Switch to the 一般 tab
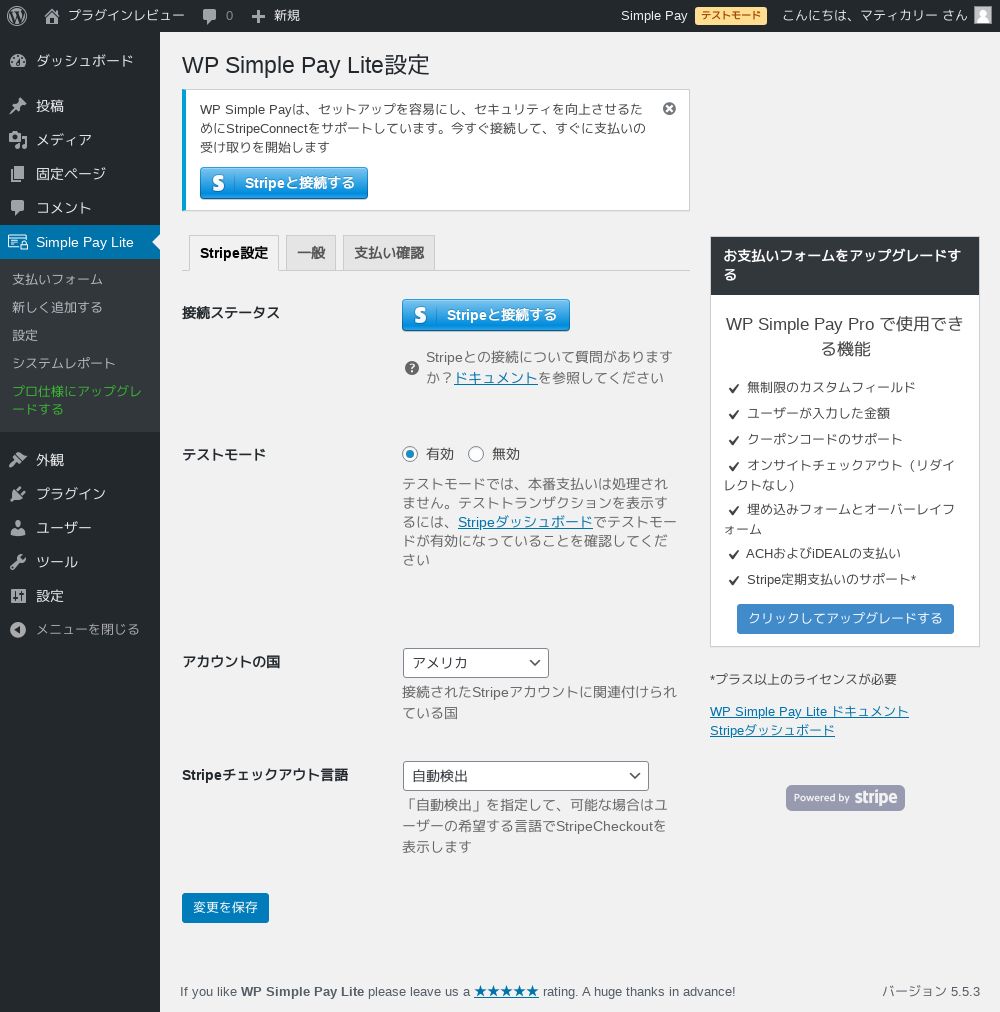Screen dimensions: 1000x1012 tap(311, 253)
